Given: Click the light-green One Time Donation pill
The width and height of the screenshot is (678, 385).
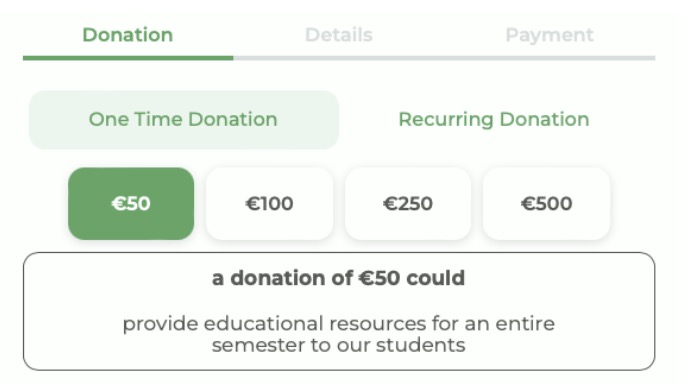Looking at the screenshot, I should (184, 120).
